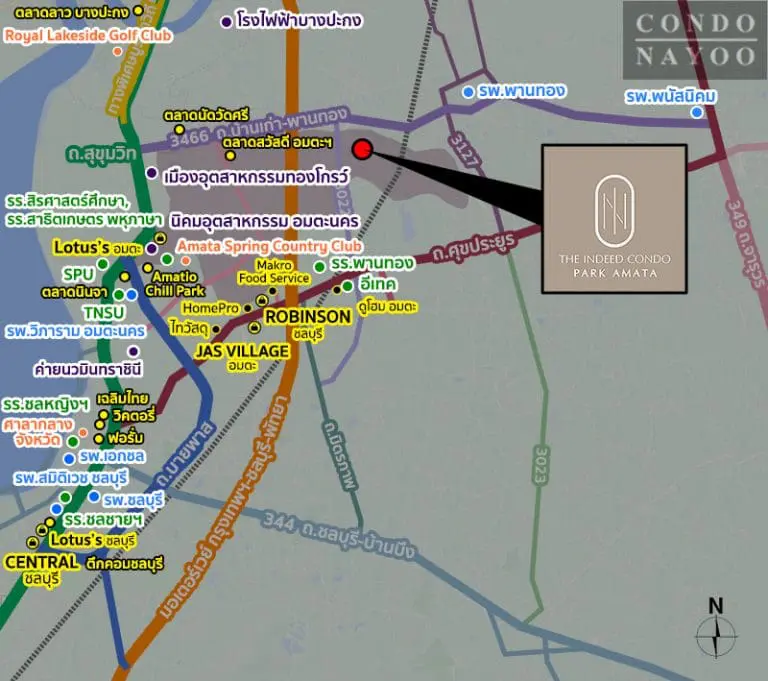This screenshot has height=681, width=768.
Task: Click the TNSU label
Action: pyautogui.click(x=104, y=313)
